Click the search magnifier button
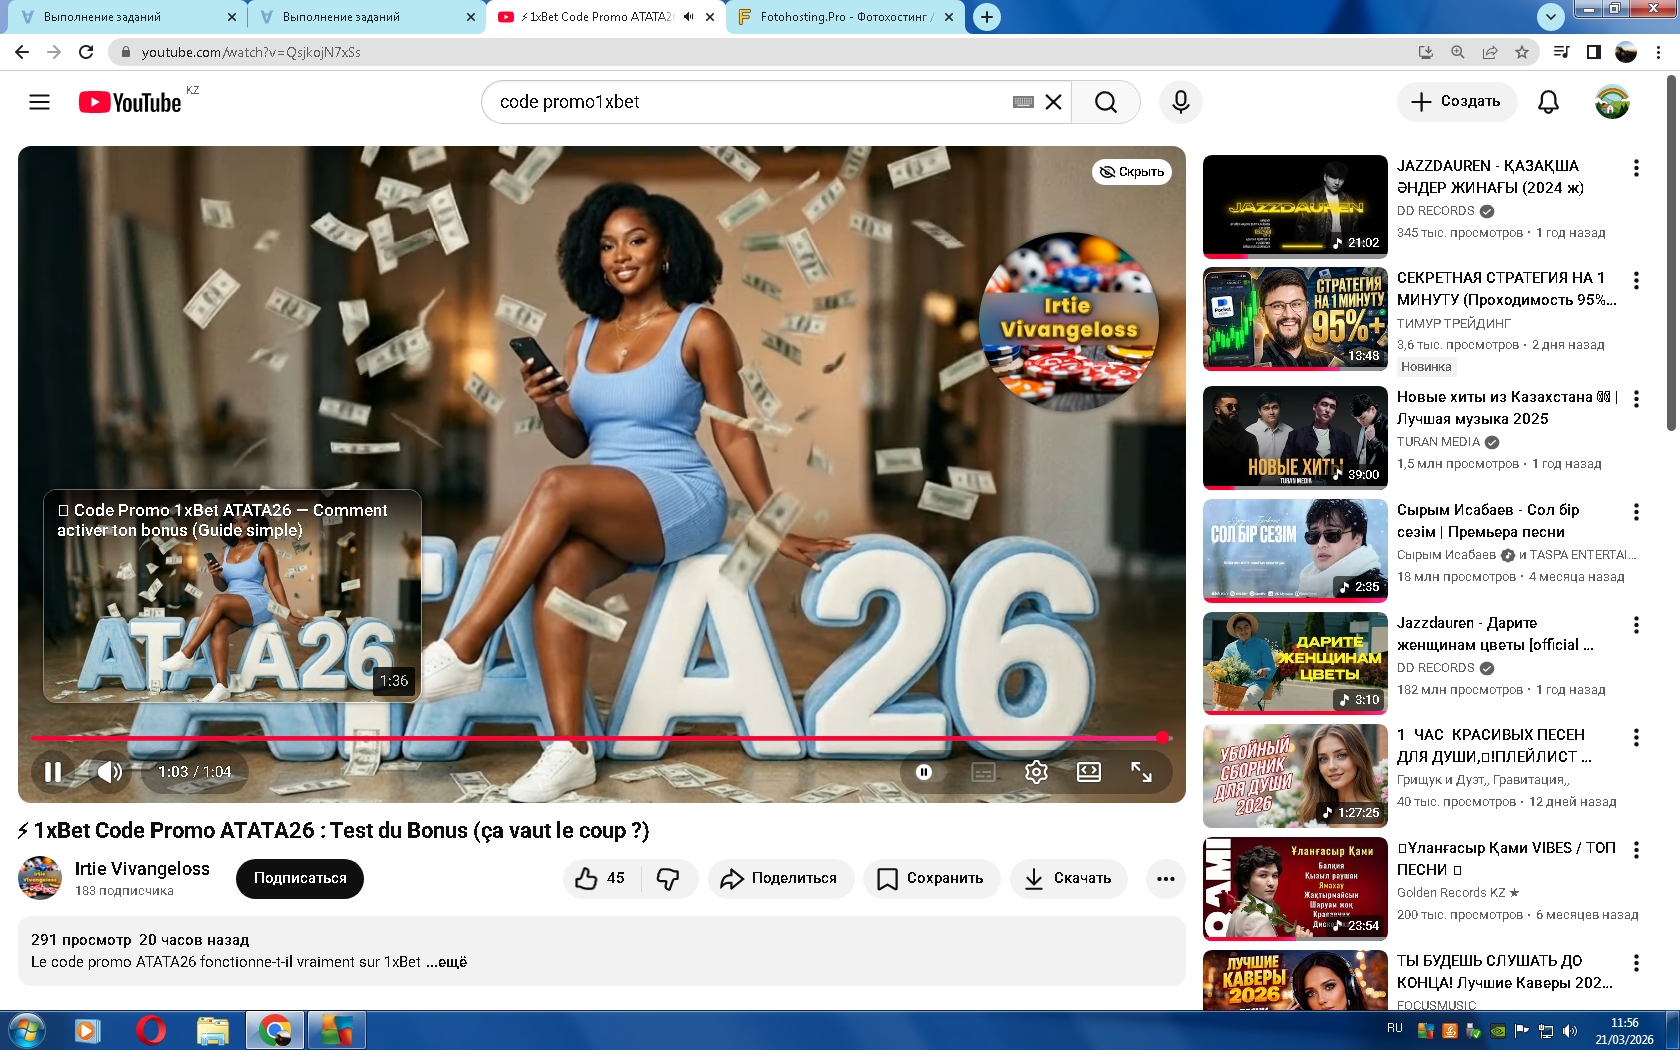This screenshot has height=1050, width=1680. click(x=1105, y=102)
